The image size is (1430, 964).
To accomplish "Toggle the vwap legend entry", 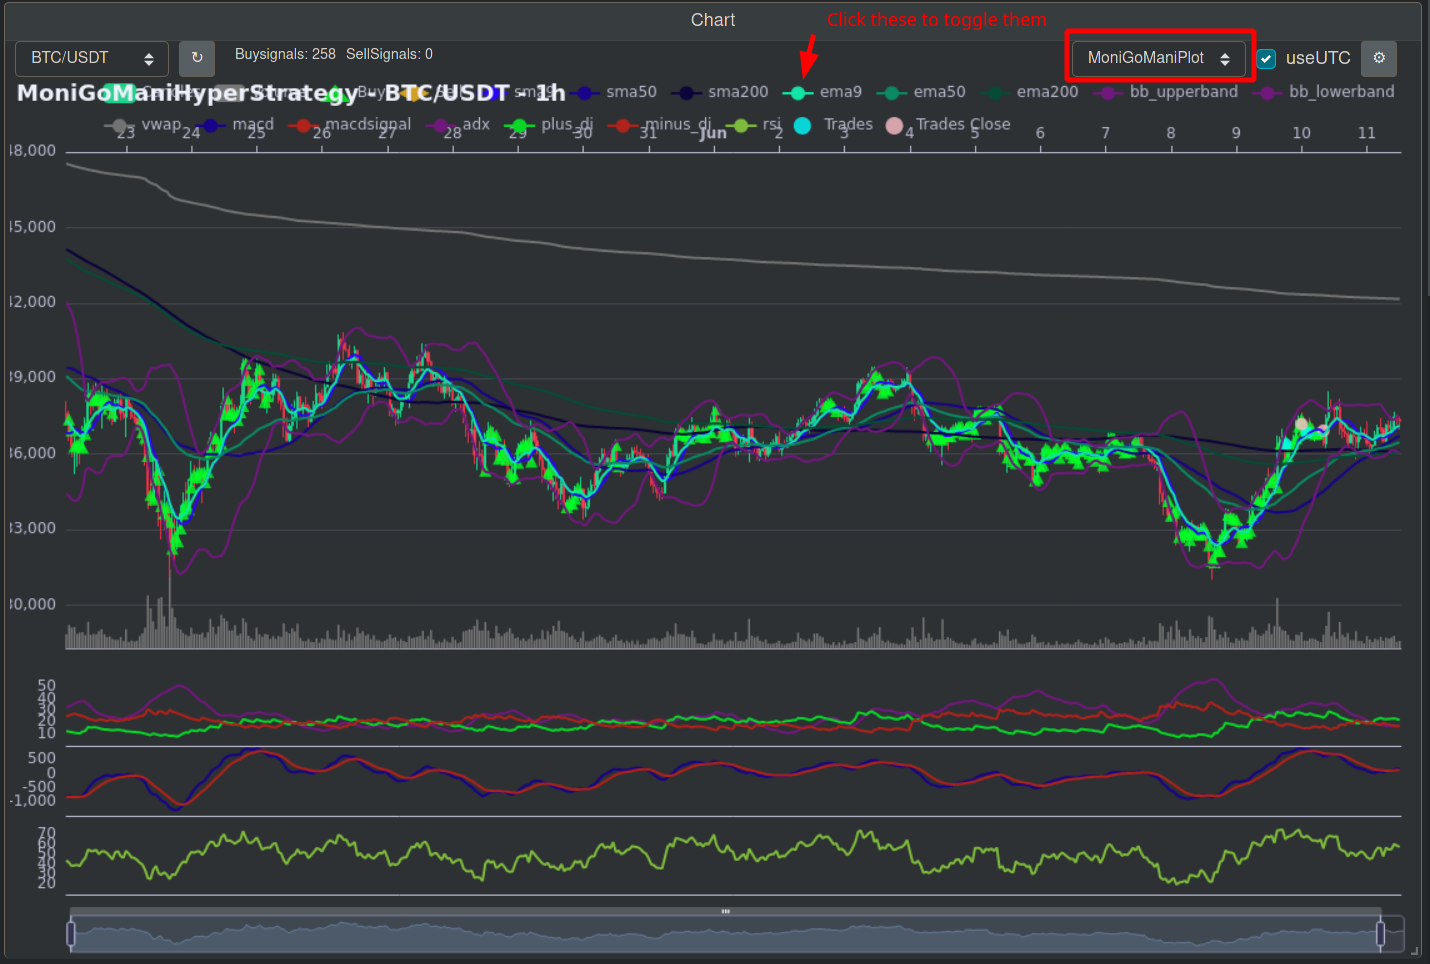I will 143,125.
